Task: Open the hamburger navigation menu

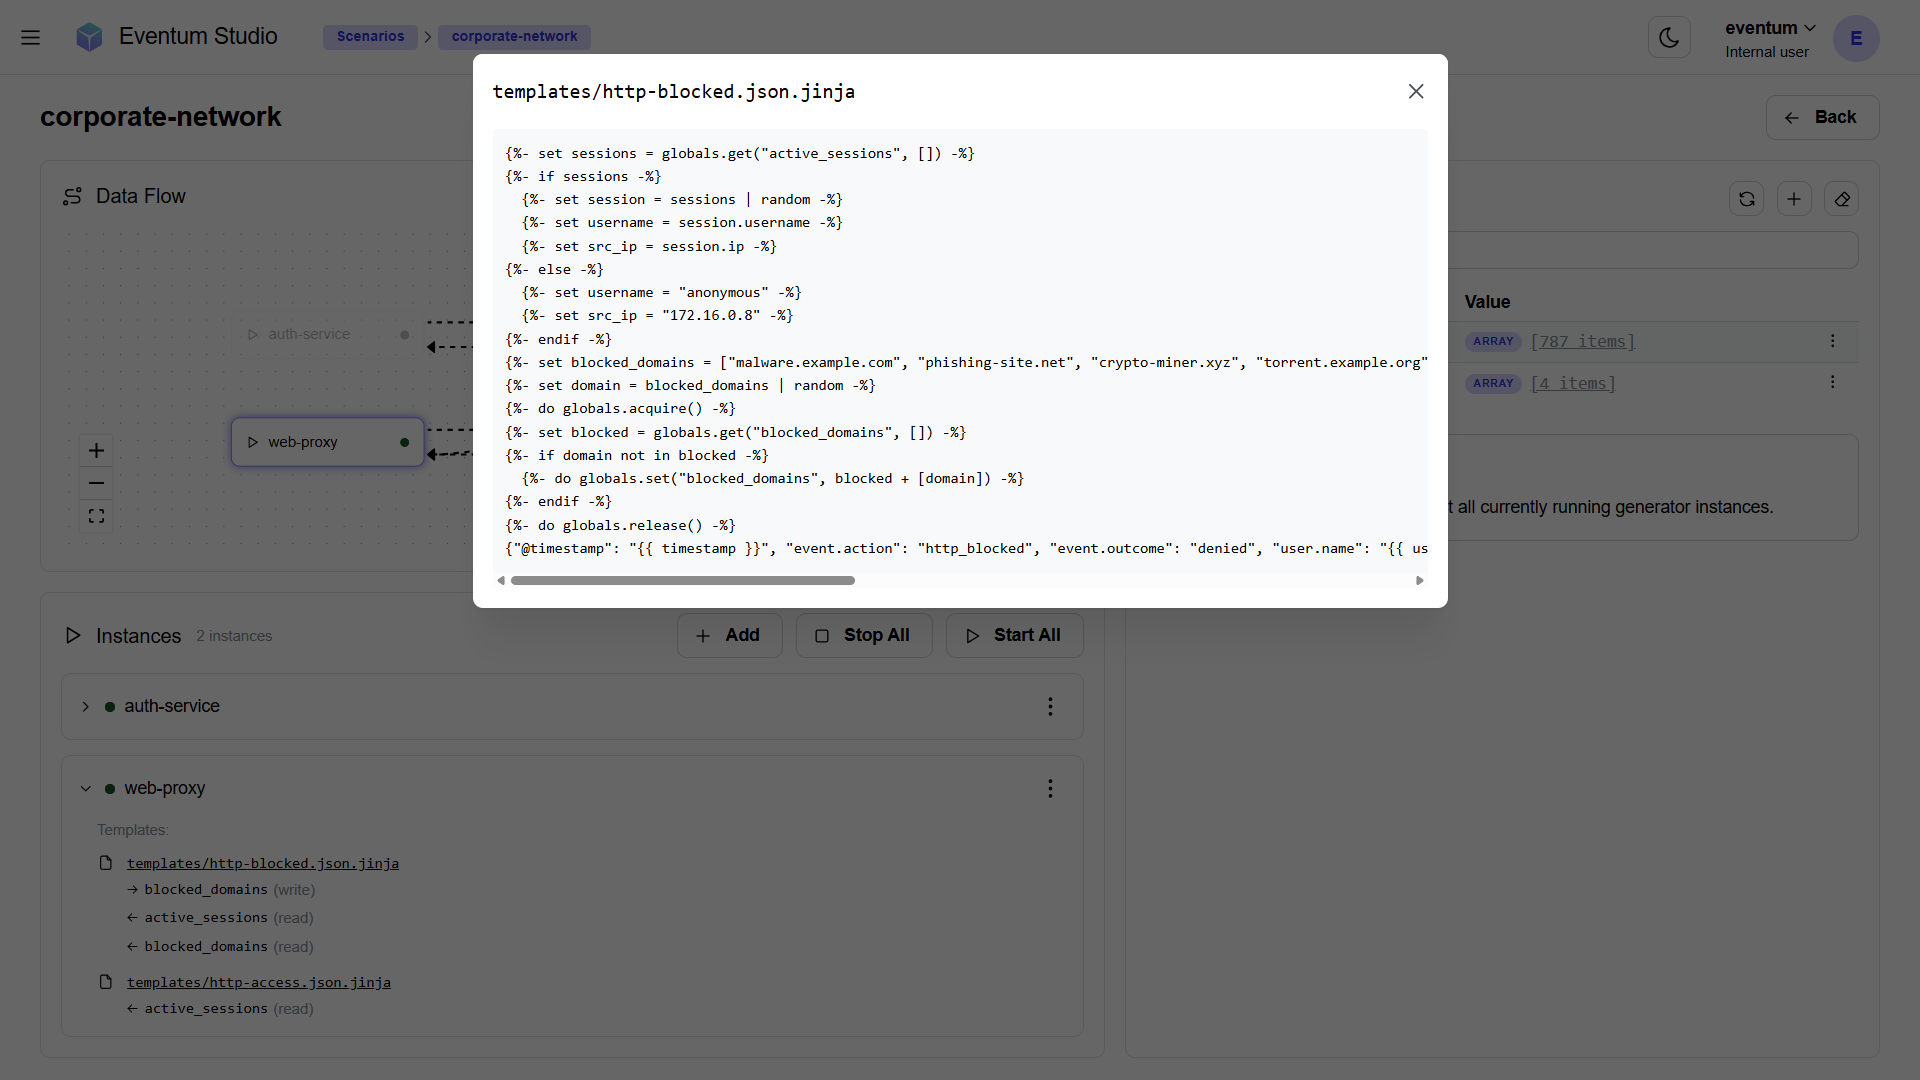Action: (x=30, y=37)
